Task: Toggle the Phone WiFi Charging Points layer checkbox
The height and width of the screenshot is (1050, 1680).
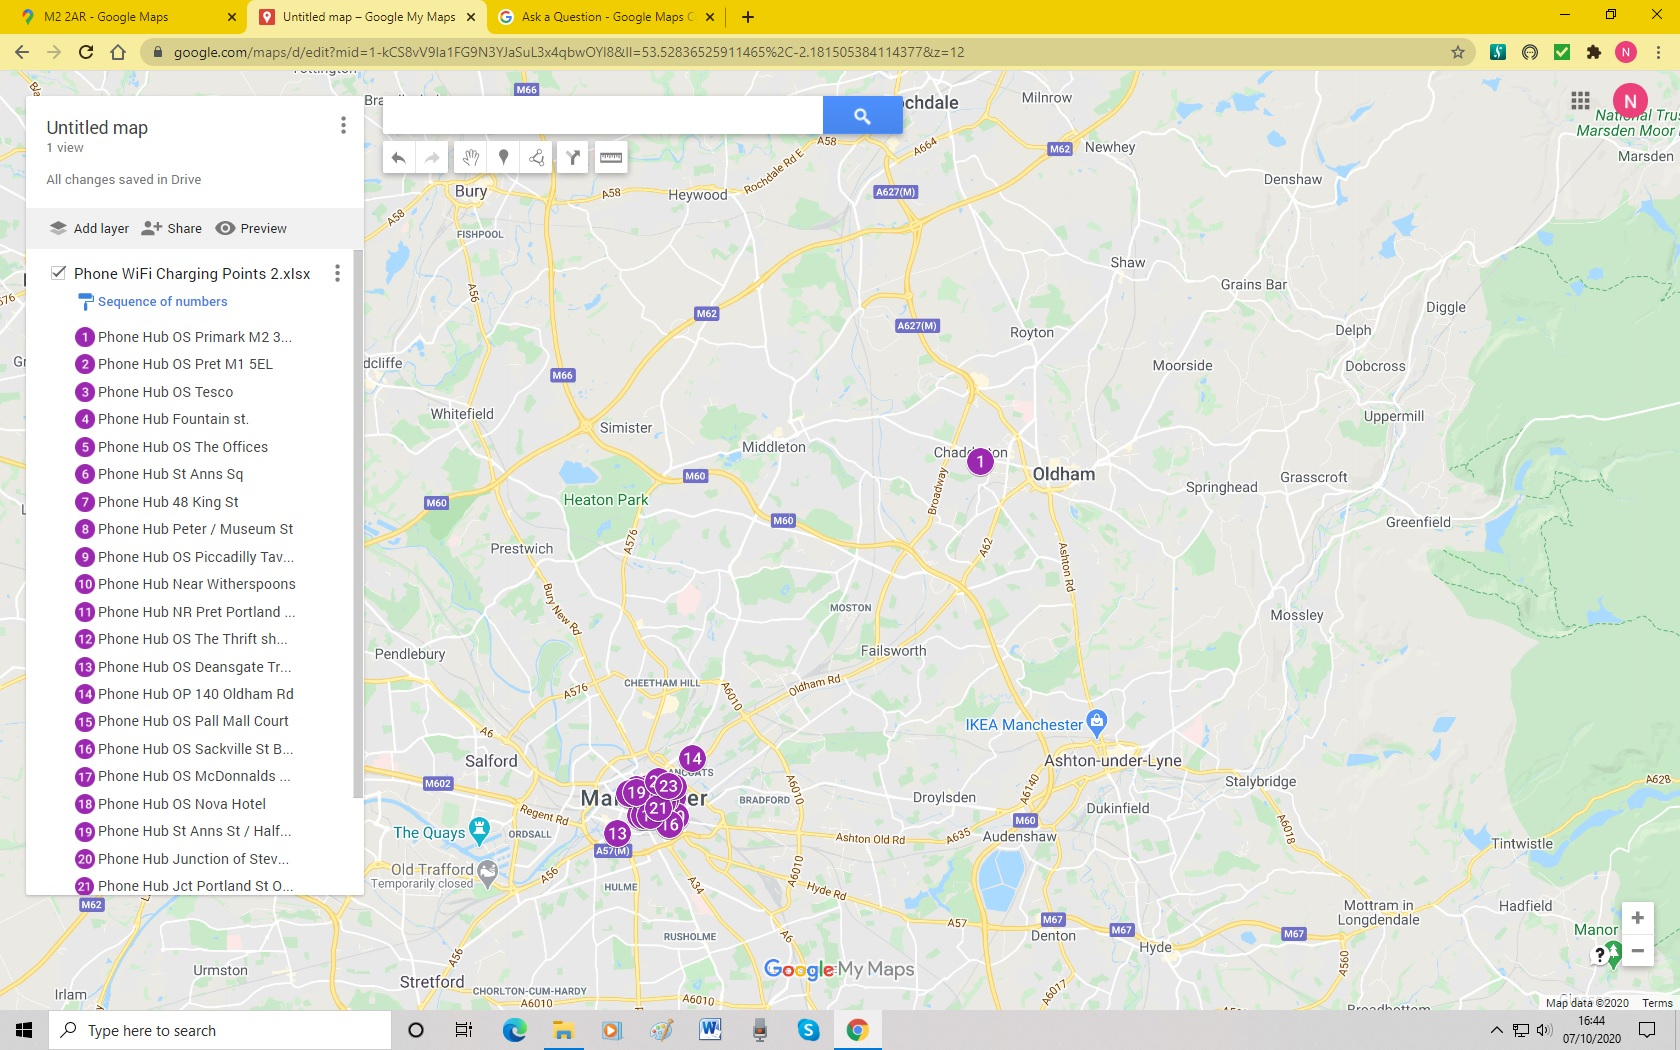Action: pyautogui.click(x=59, y=272)
